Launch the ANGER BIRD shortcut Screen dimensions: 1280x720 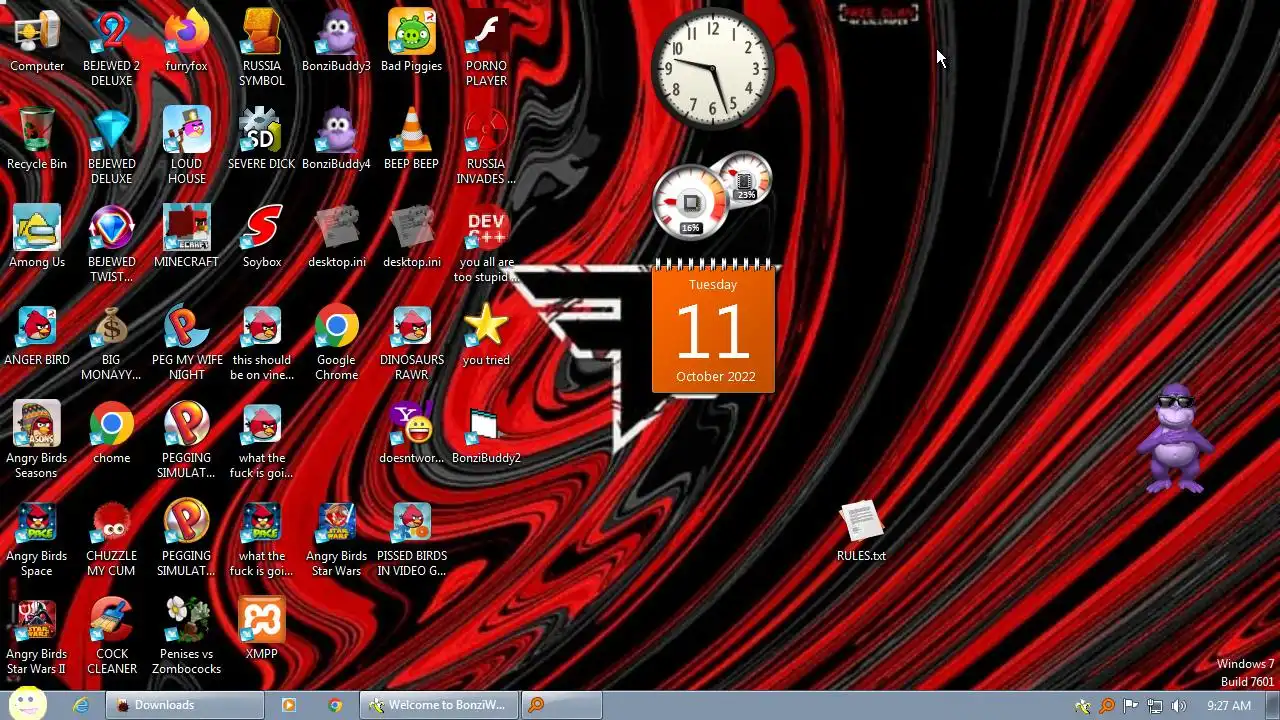point(37,335)
